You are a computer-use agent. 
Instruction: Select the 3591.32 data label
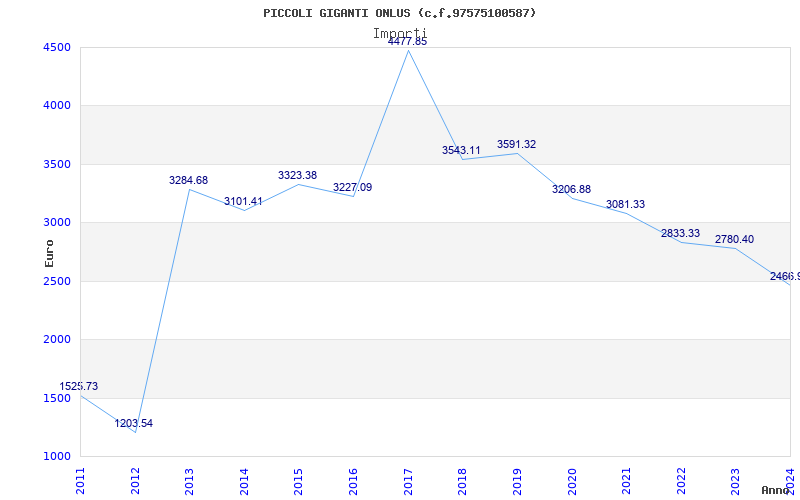click(x=516, y=144)
